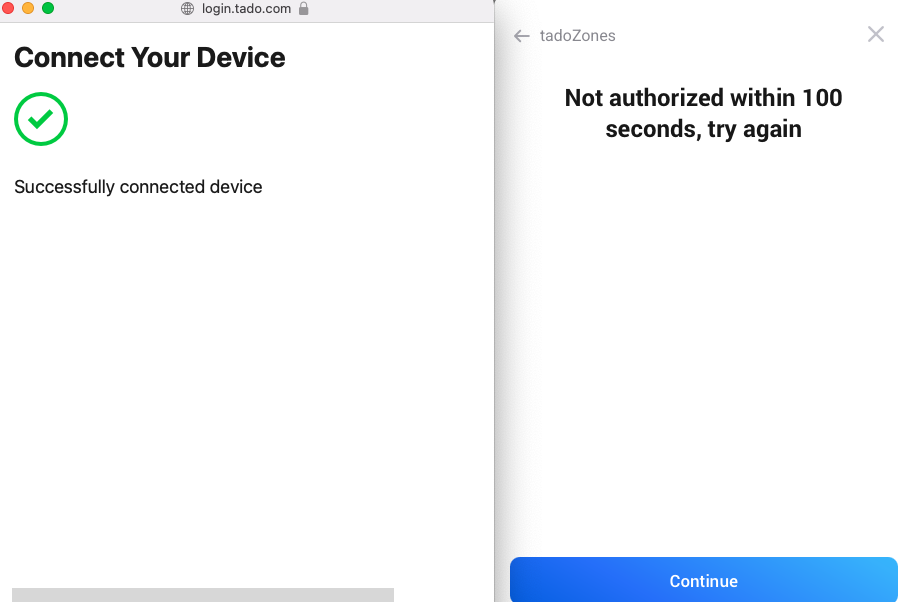This screenshot has width=901, height=602.
Task: Close the login window via red button
Action: coord(7,8)
